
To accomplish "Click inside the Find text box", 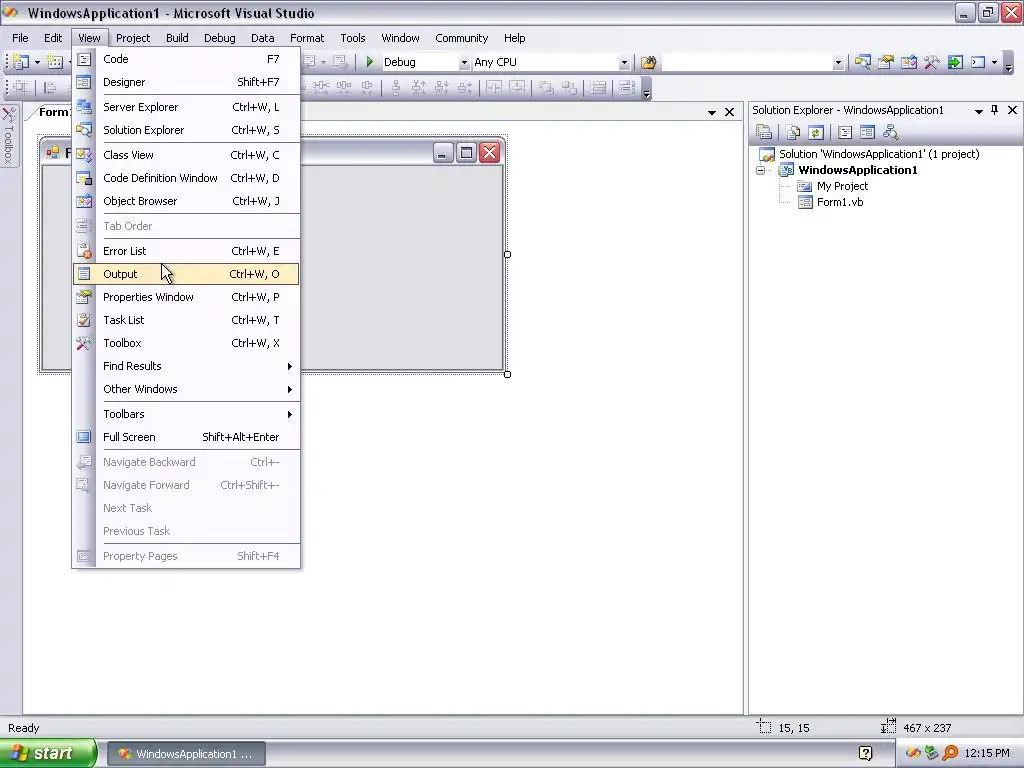I will [x=747, y=63].
